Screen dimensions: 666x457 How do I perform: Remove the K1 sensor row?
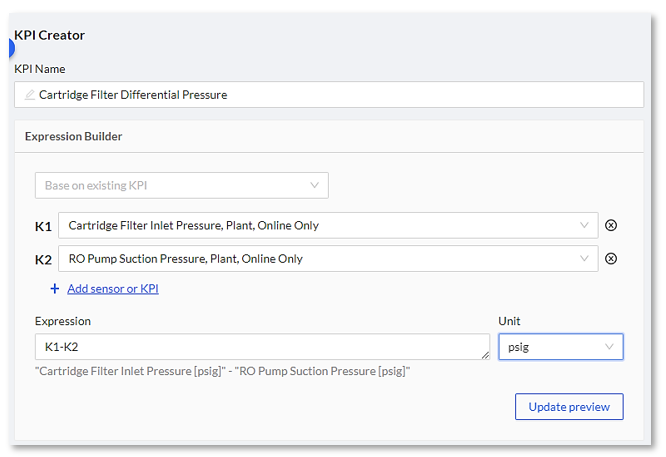coord(611,225)
